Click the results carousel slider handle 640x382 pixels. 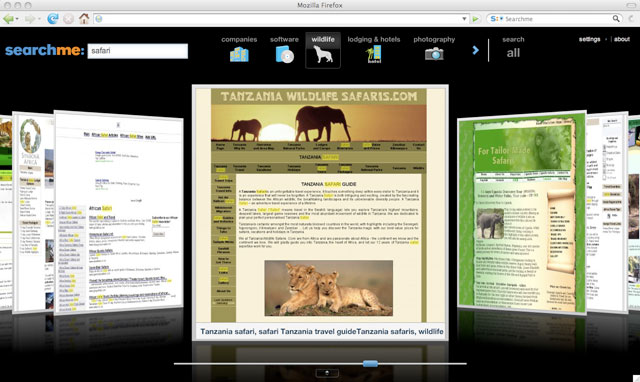point(370,364)
